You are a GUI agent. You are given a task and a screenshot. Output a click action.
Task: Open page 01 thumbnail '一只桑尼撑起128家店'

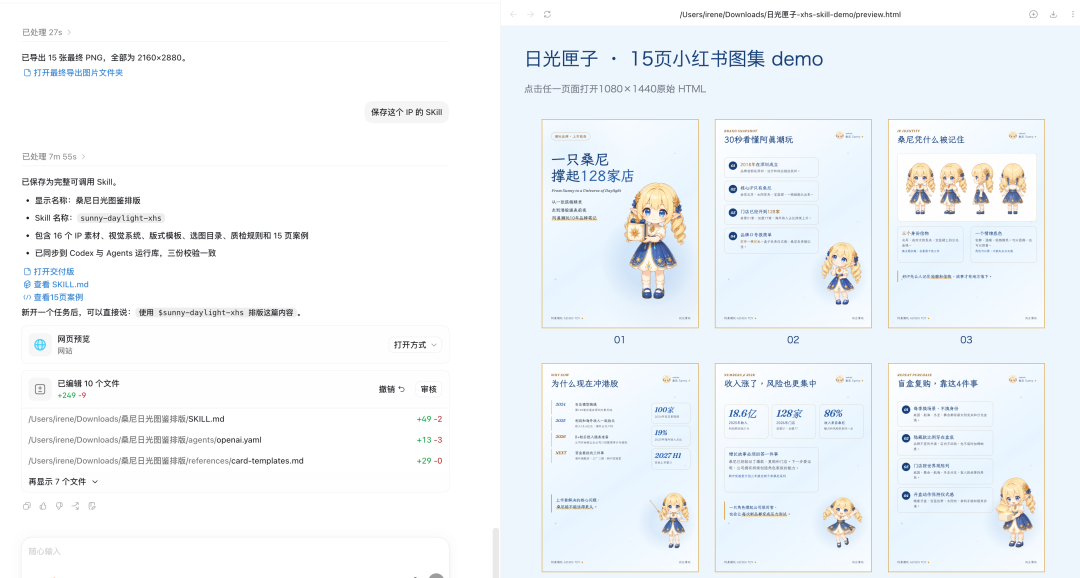tap(620, 223)
